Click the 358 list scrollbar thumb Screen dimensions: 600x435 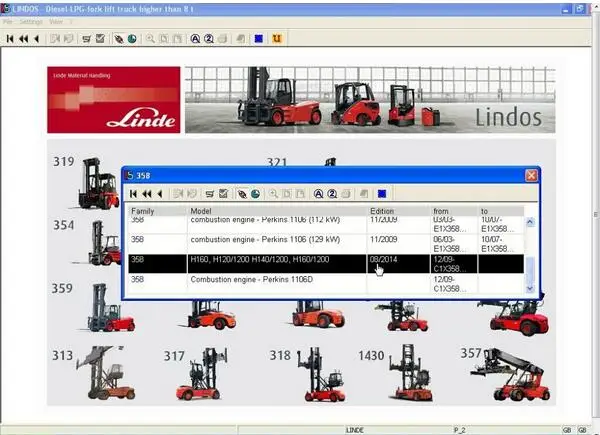pos(530,270)
